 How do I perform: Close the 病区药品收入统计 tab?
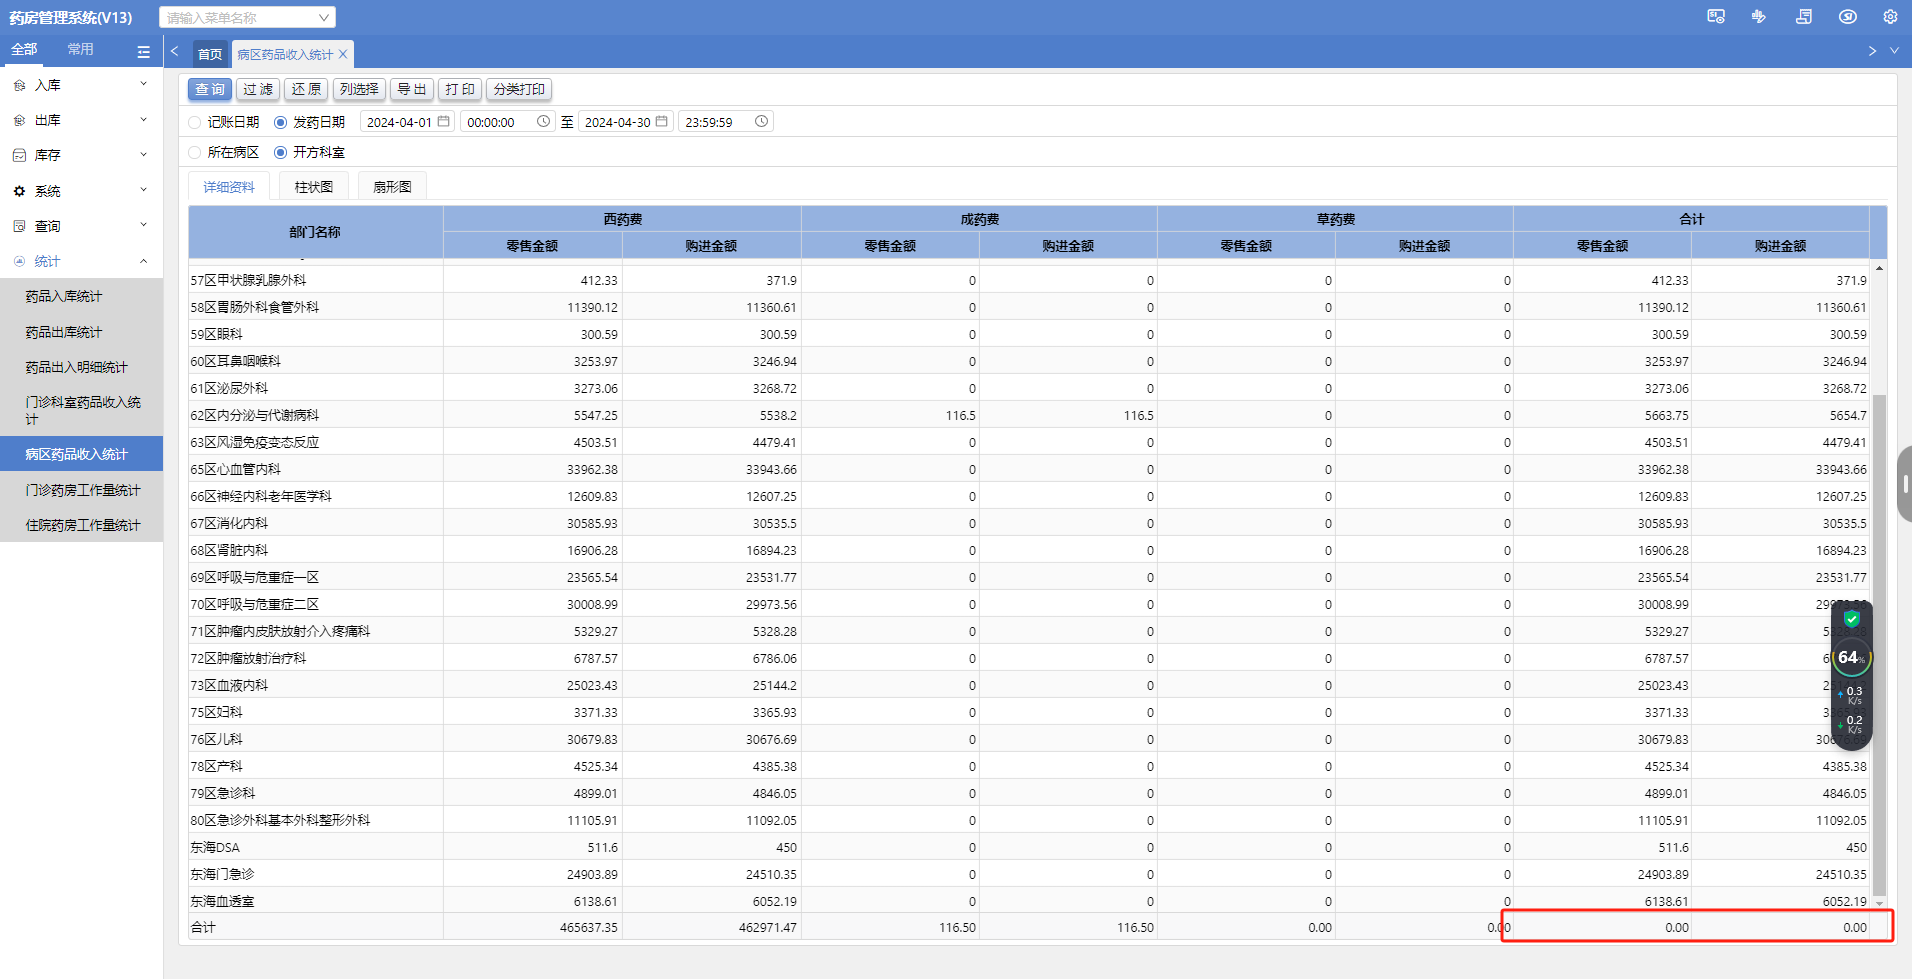343,54
